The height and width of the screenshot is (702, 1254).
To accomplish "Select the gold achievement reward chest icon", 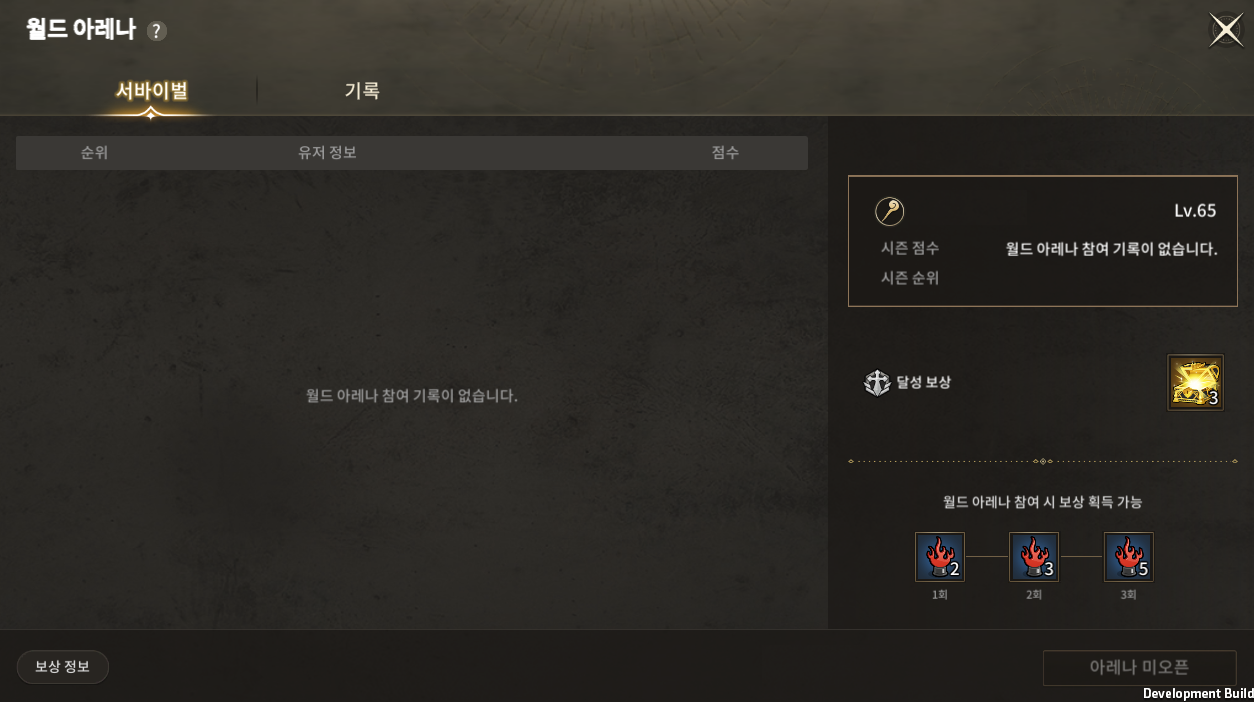I will [x=1196, y=382].
